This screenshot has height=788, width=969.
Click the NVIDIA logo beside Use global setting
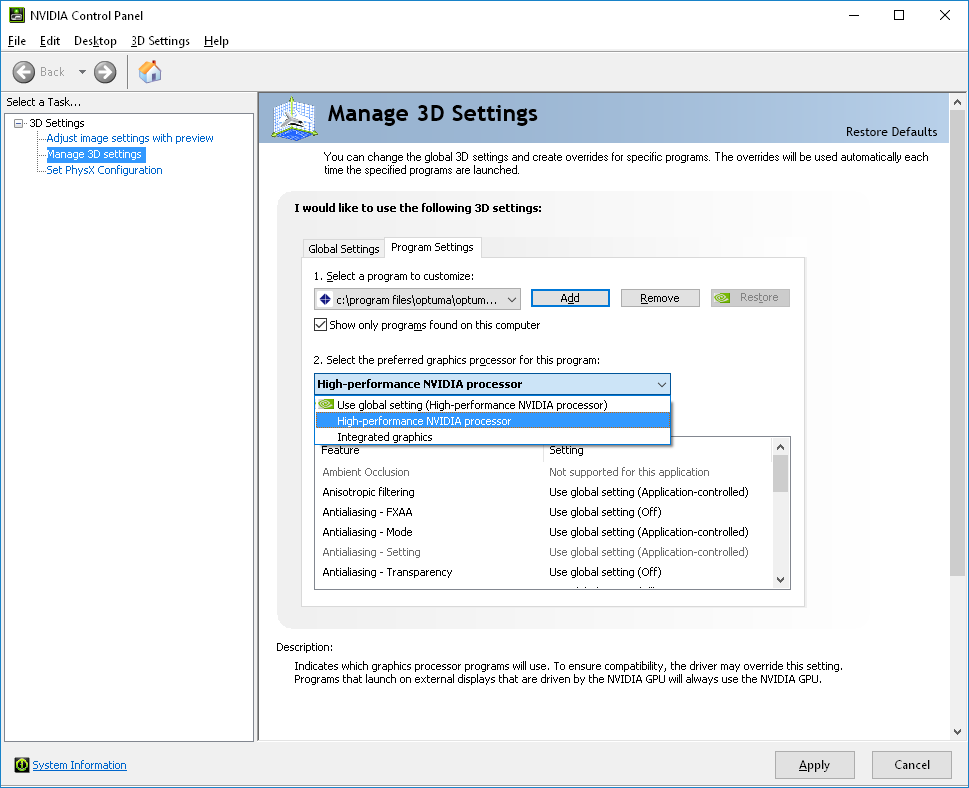coord(326,404)
